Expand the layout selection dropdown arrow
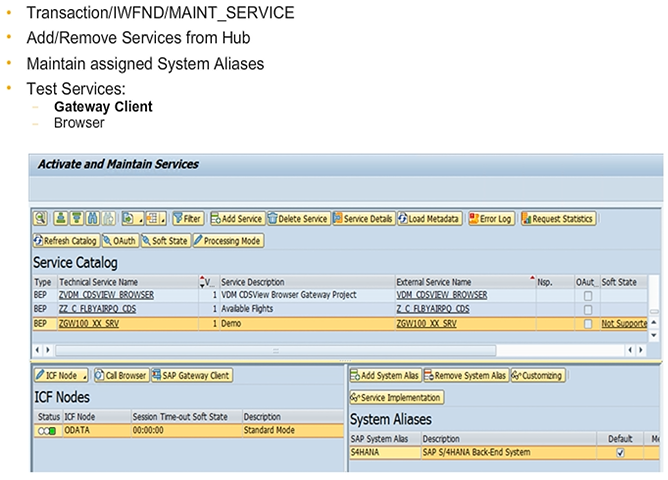The image size is (668, 480). (x=162, y=219)
